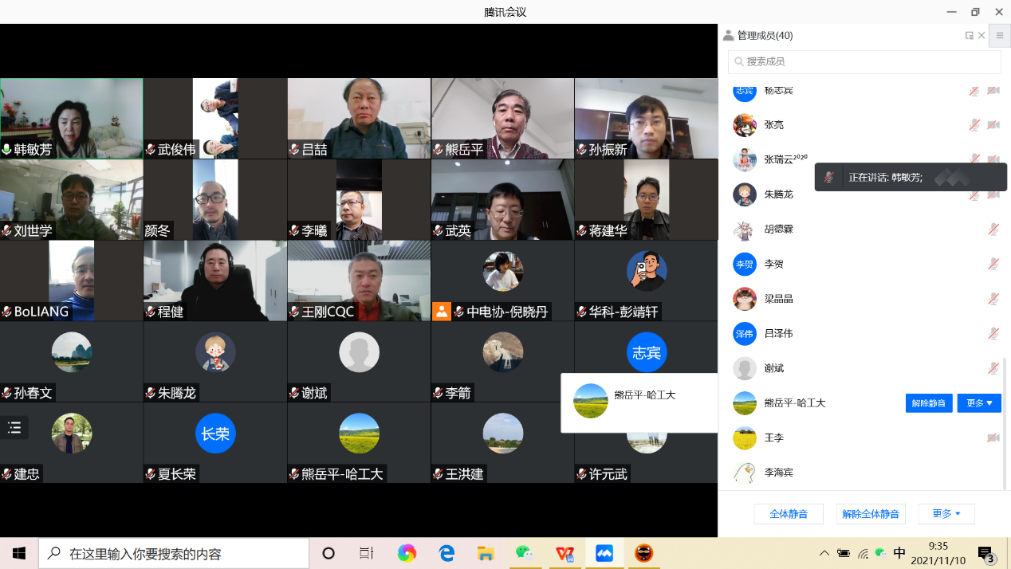Select 韩敏芳's video thumbnail
Screen dimensions: 1011x569
coord(71,117)
